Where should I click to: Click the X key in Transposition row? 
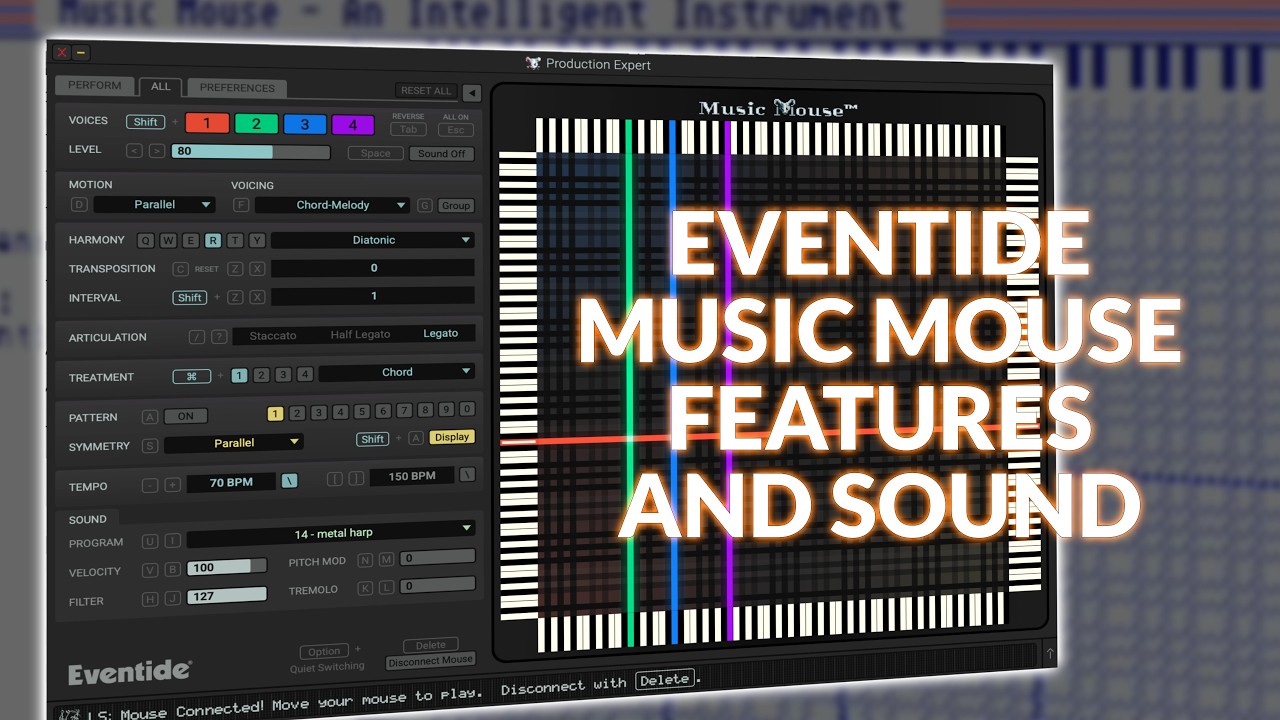[x=257, y=269]
